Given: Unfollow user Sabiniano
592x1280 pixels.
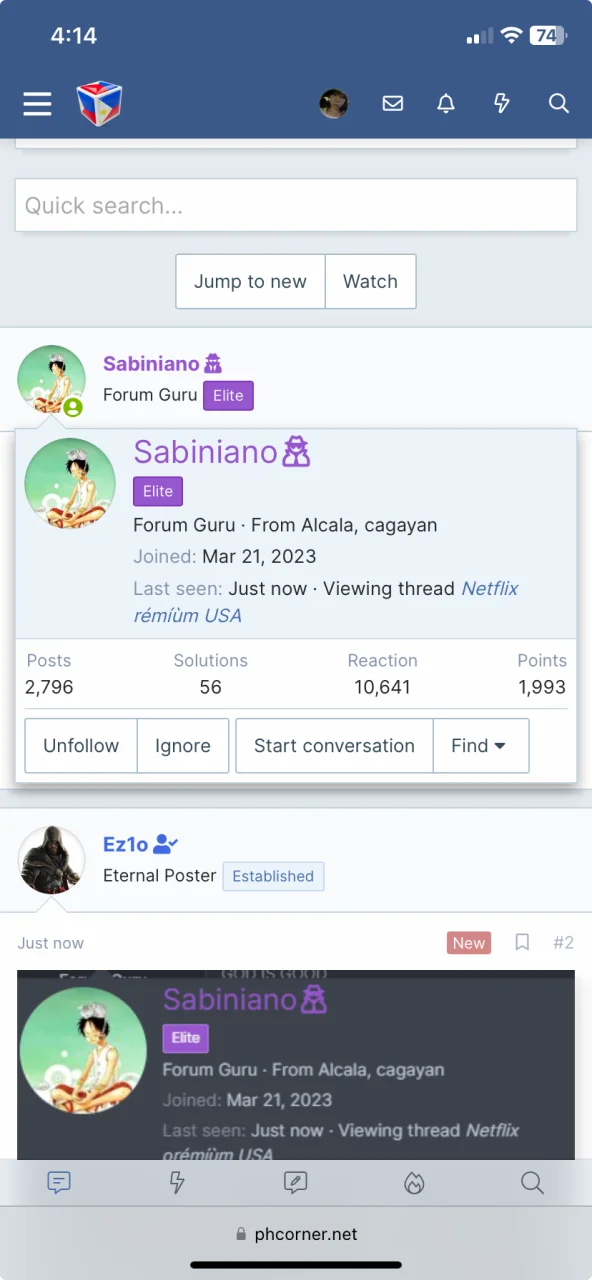Looking at the screenshot, I should (81, 746).
